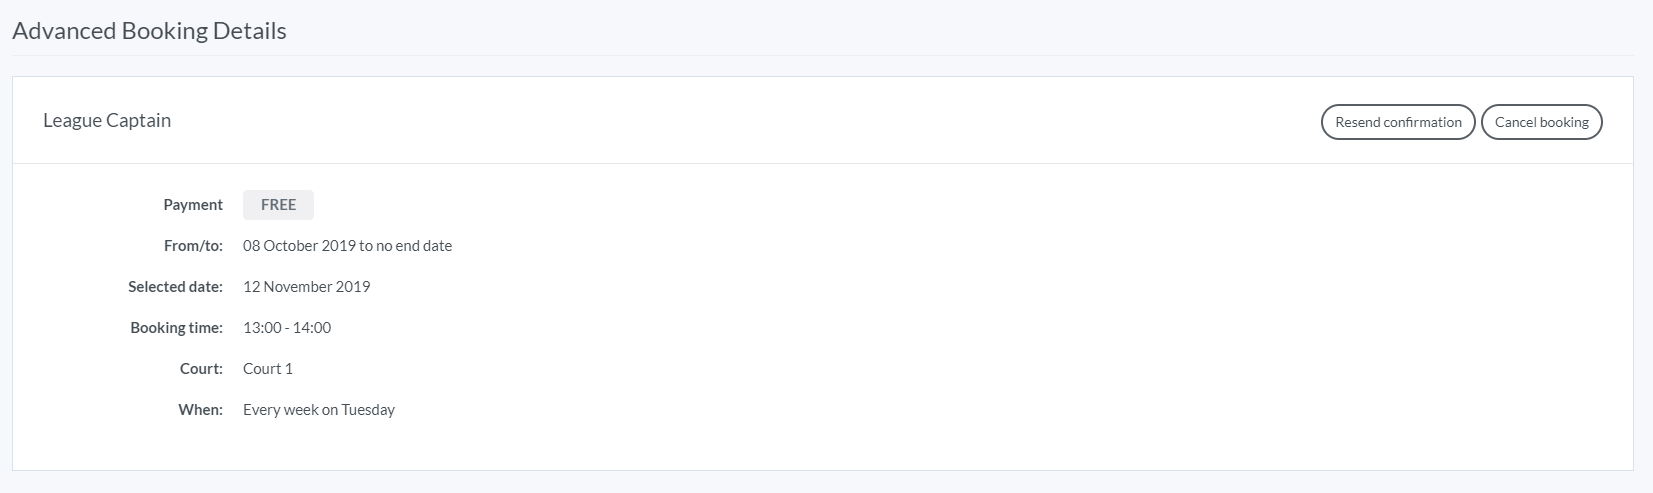1653x493 pixels.
Task: Click the divider line below League Captain
Action: pyautogui.click(x=822, y=163)
